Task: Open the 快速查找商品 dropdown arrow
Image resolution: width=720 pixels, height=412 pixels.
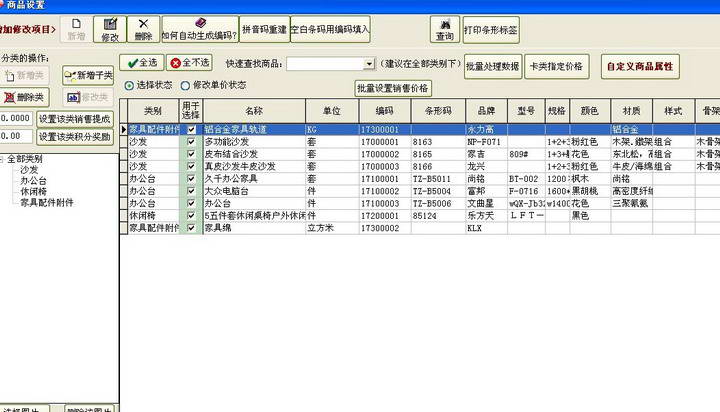Action: (369, 64)
